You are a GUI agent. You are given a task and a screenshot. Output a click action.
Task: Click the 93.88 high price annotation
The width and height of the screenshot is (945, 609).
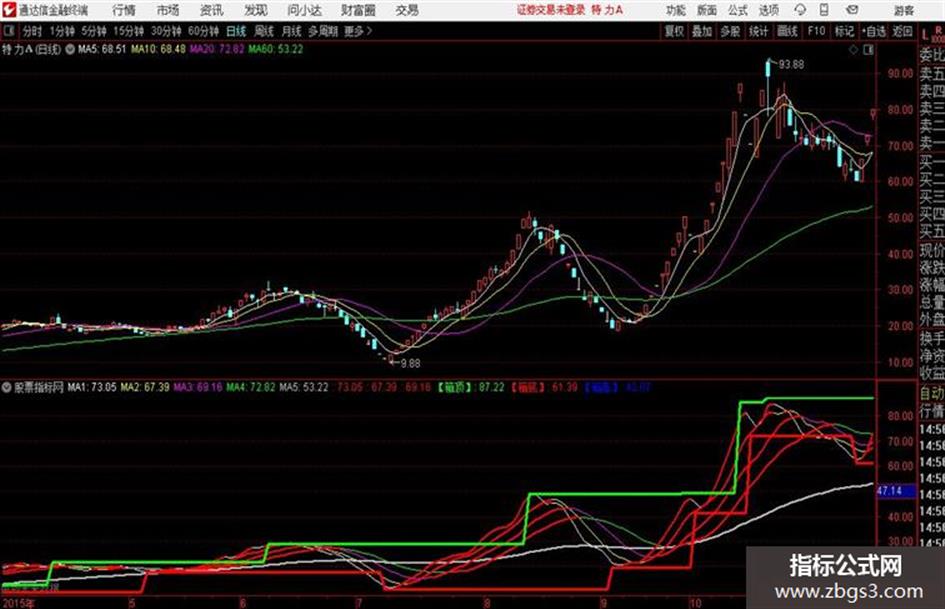click(791, 64)
